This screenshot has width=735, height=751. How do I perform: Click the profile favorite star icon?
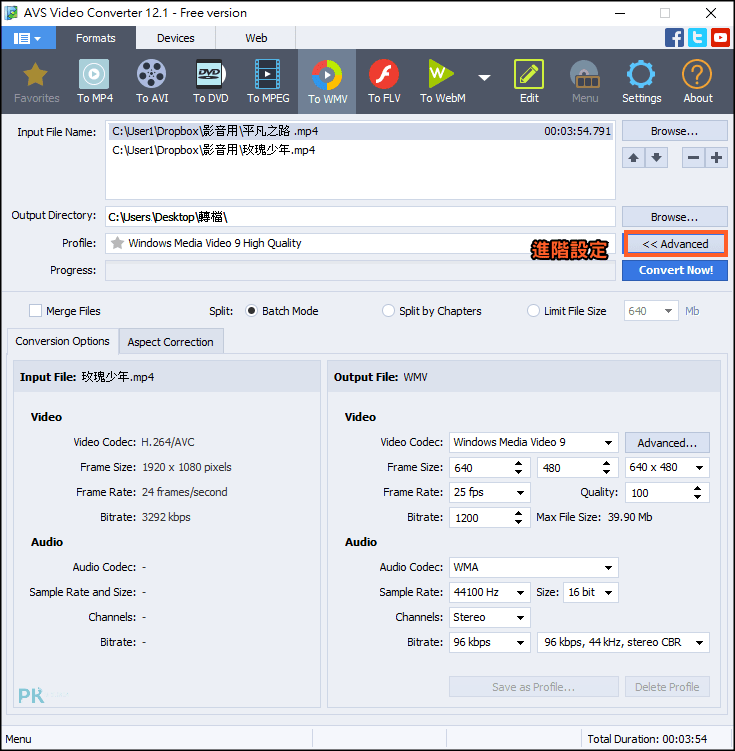coord(117,243)
